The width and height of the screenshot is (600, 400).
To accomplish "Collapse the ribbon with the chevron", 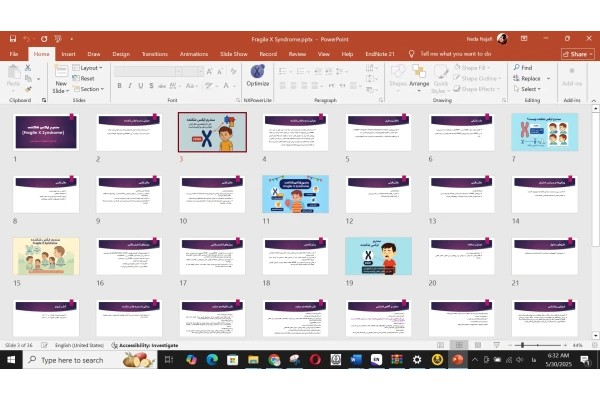I will coord(593,101).
